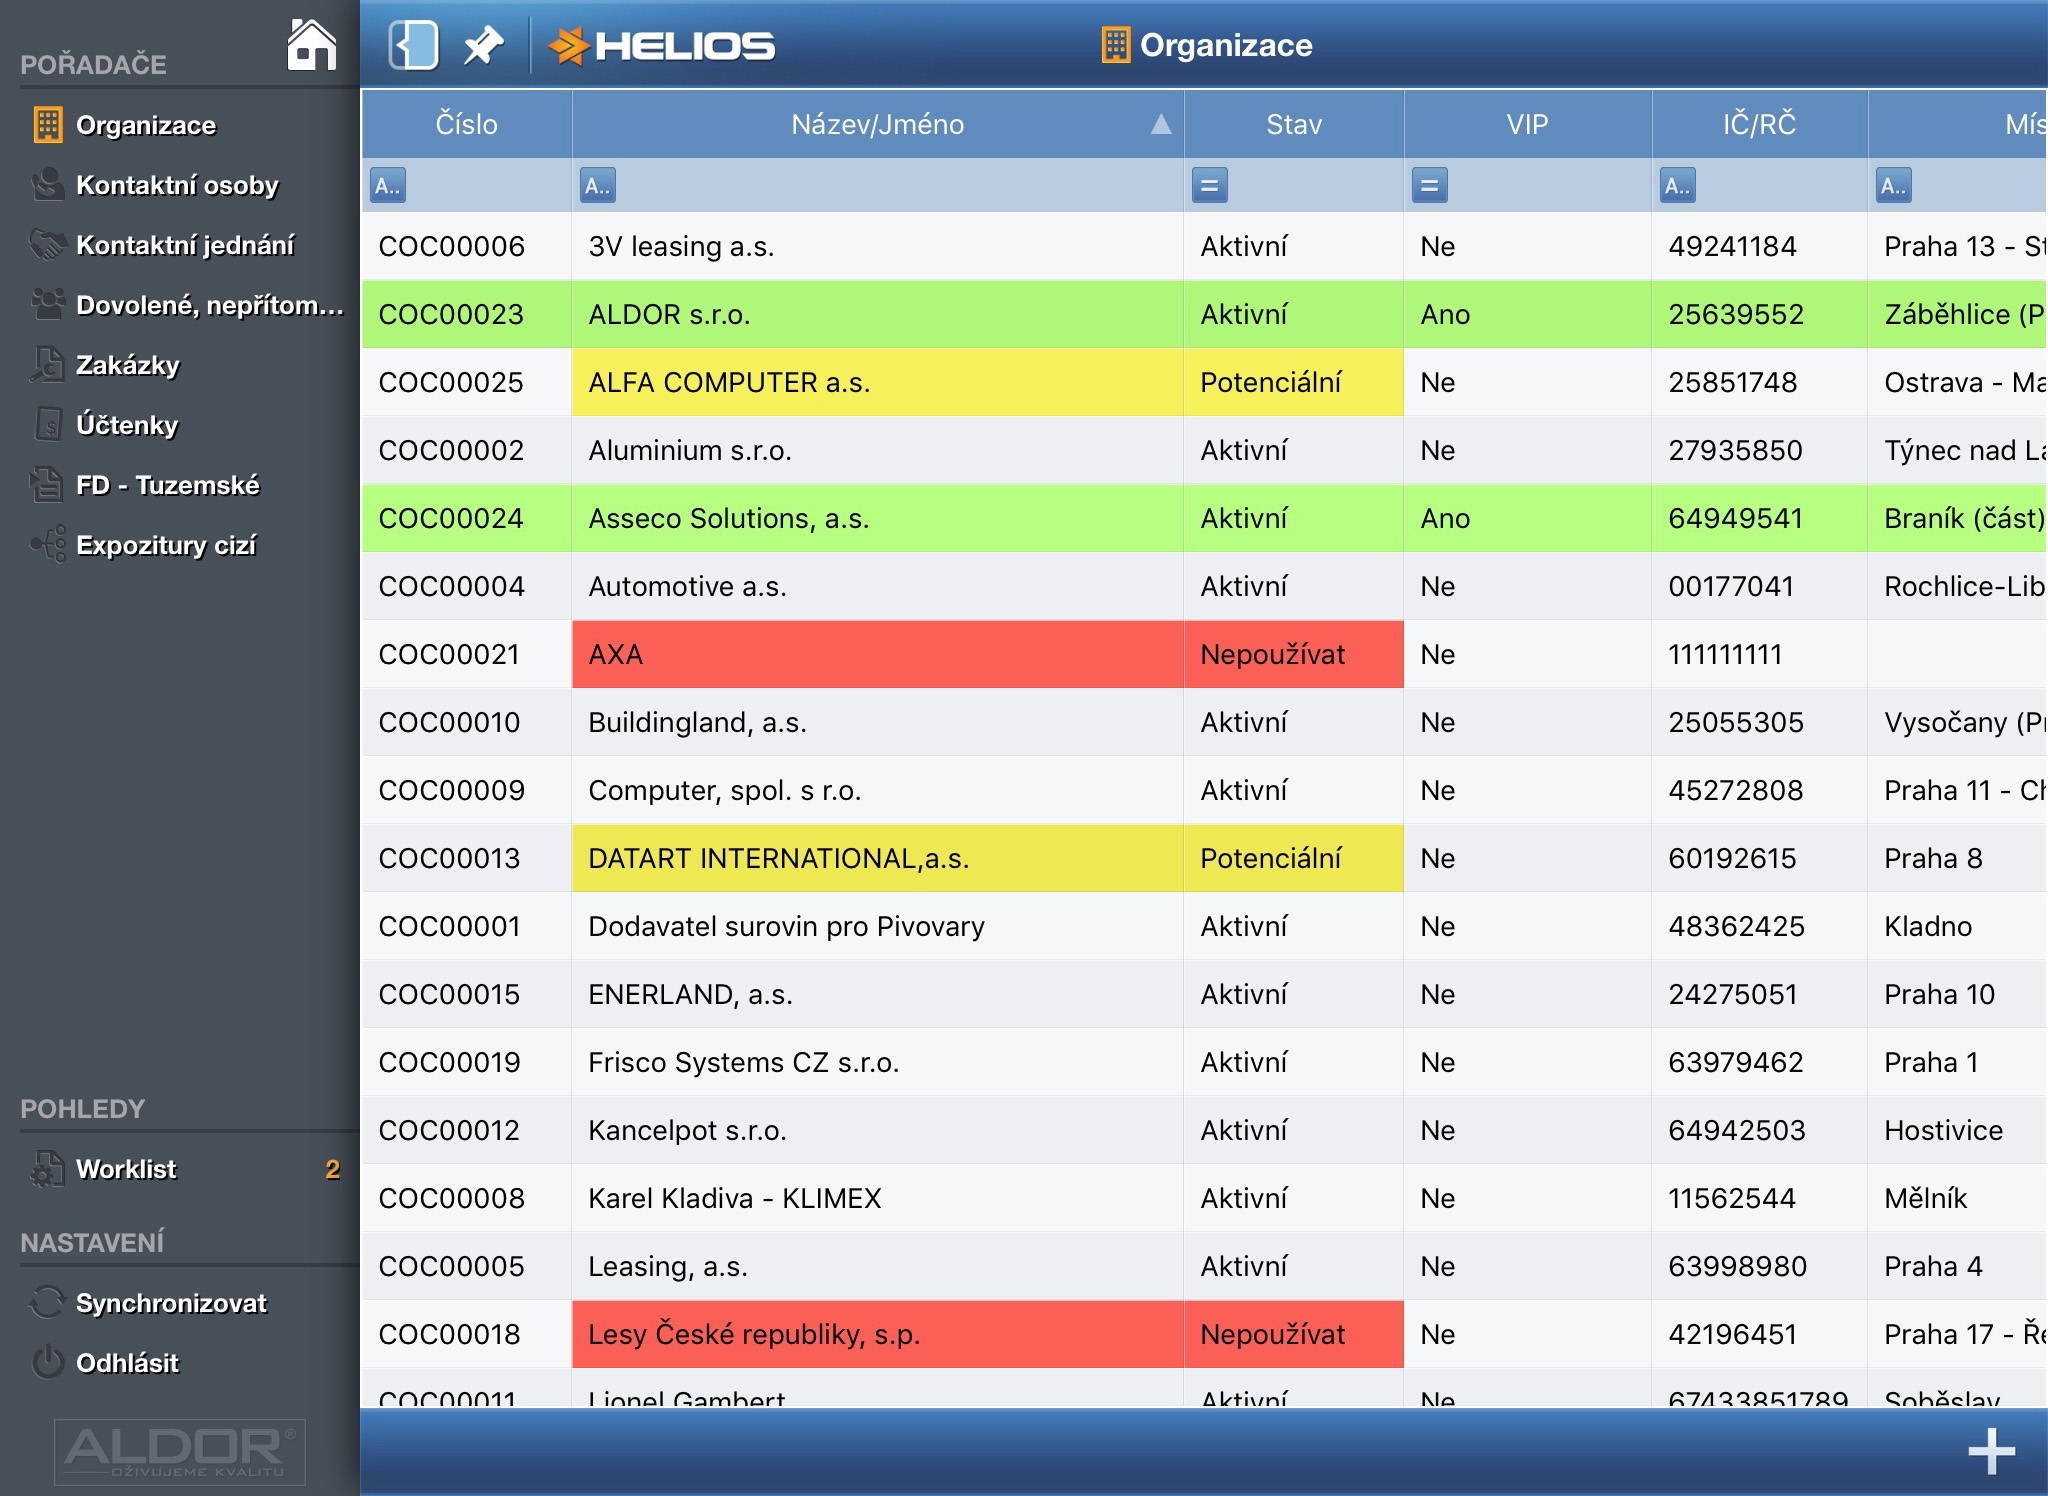Select Aluminium s.r.o. row
Screen dimensions: 2048x1496
click(1204, 450)
